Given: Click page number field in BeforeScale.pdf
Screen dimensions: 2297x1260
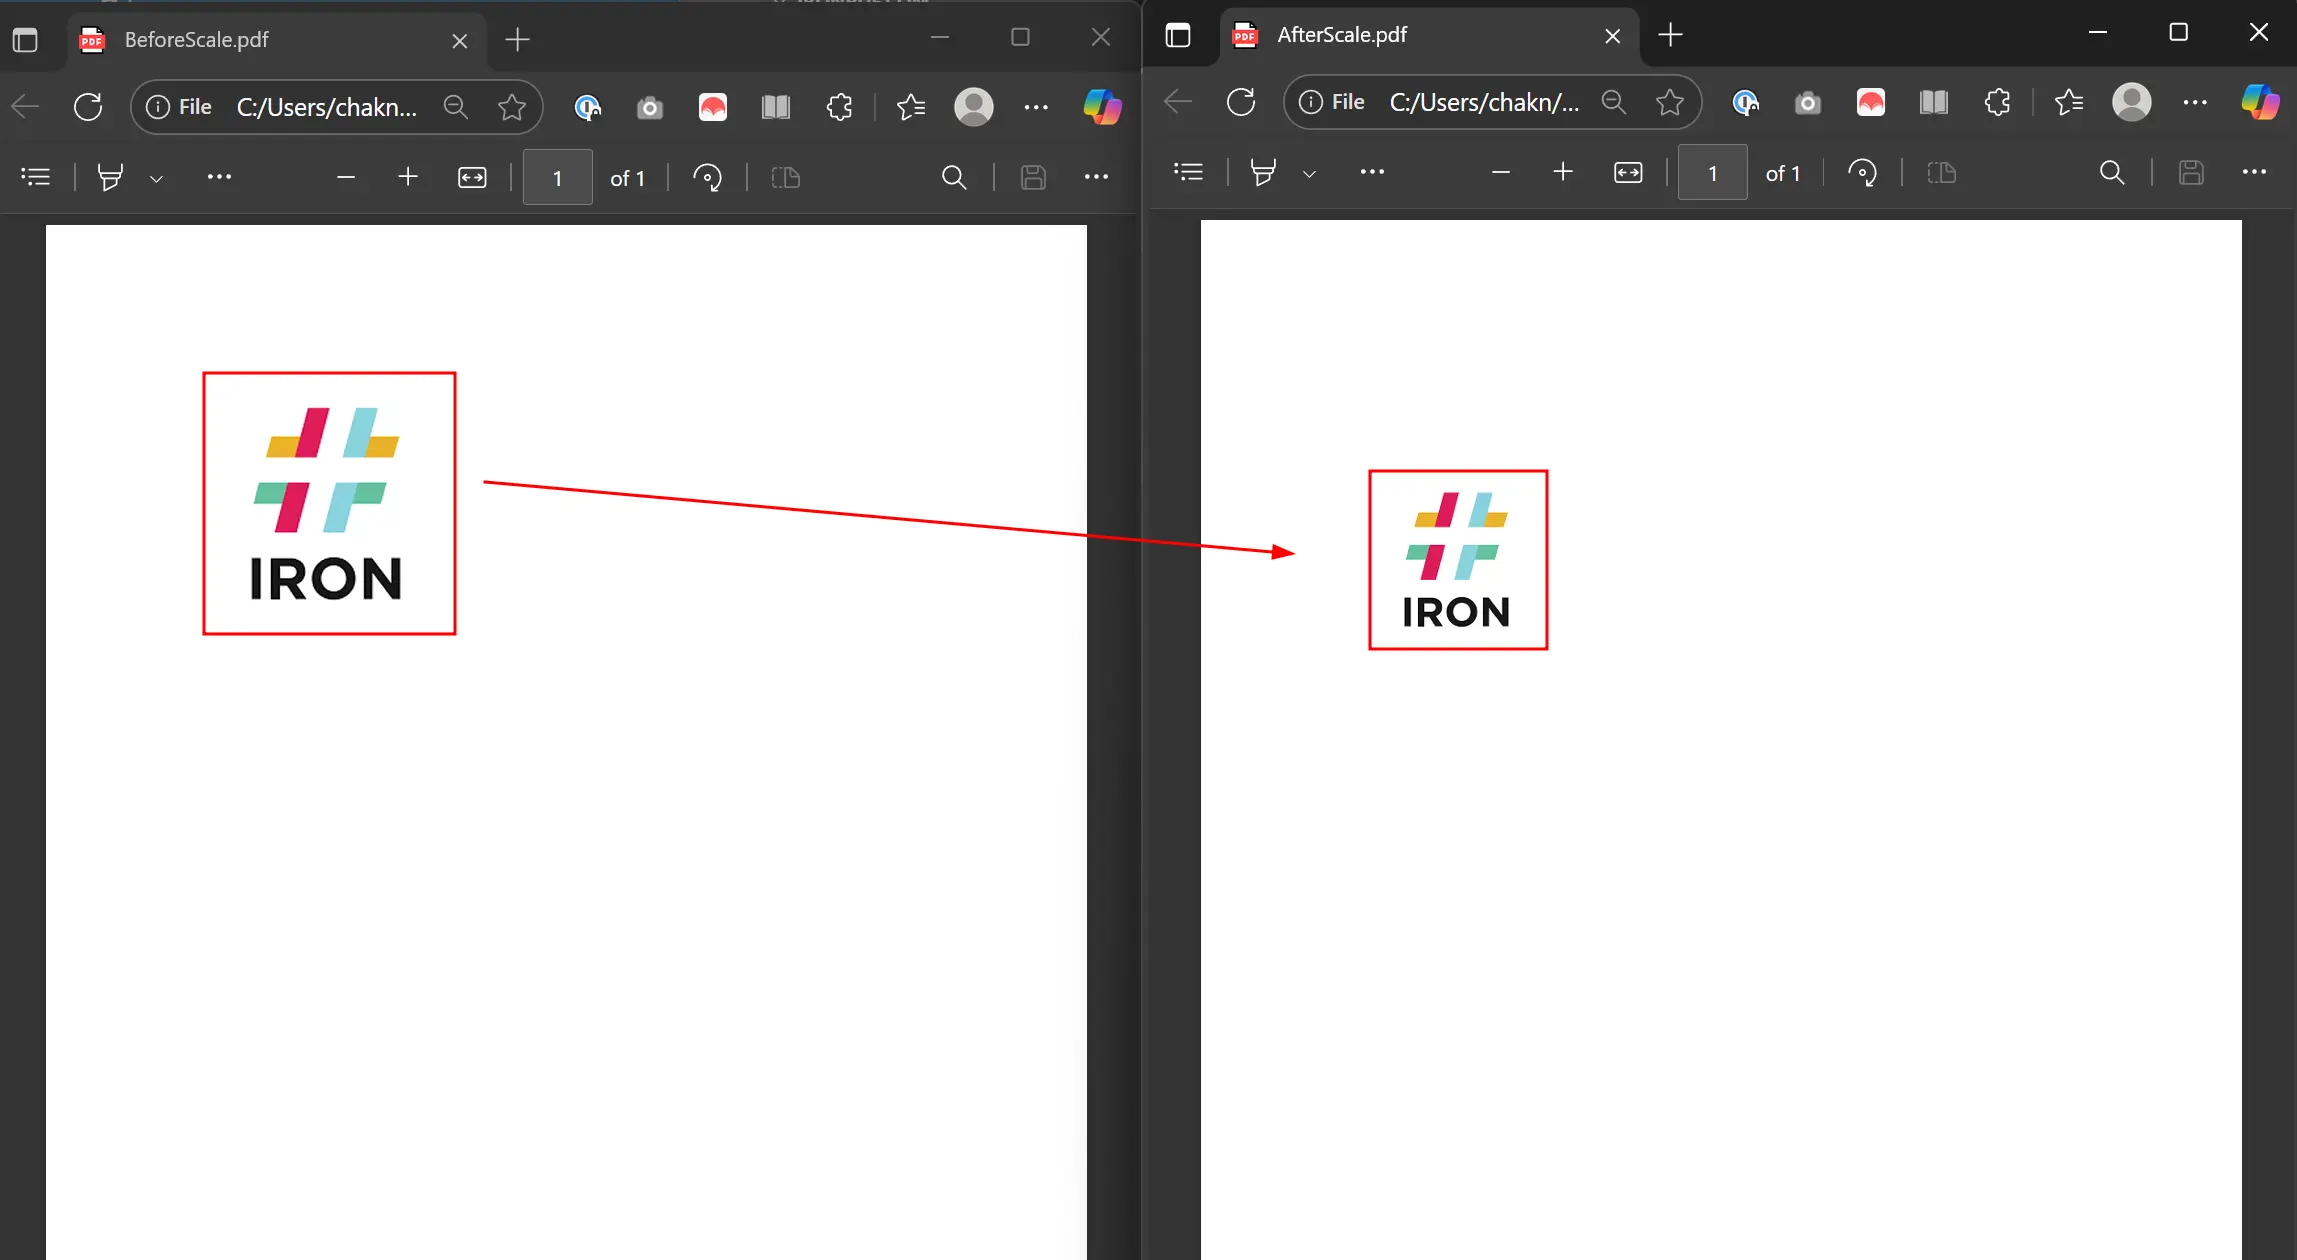Looking at the screenshot, I should pyautogui.click(x=557, y=178).
